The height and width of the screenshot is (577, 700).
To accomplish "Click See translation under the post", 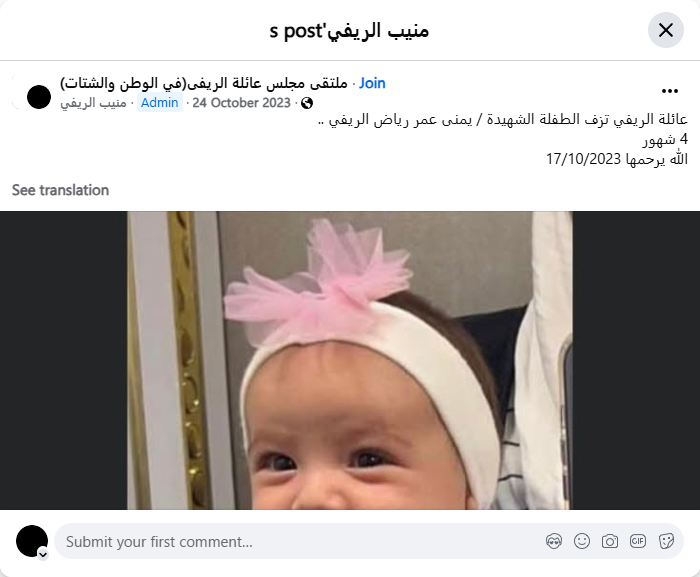I will (x=60, y=190).
